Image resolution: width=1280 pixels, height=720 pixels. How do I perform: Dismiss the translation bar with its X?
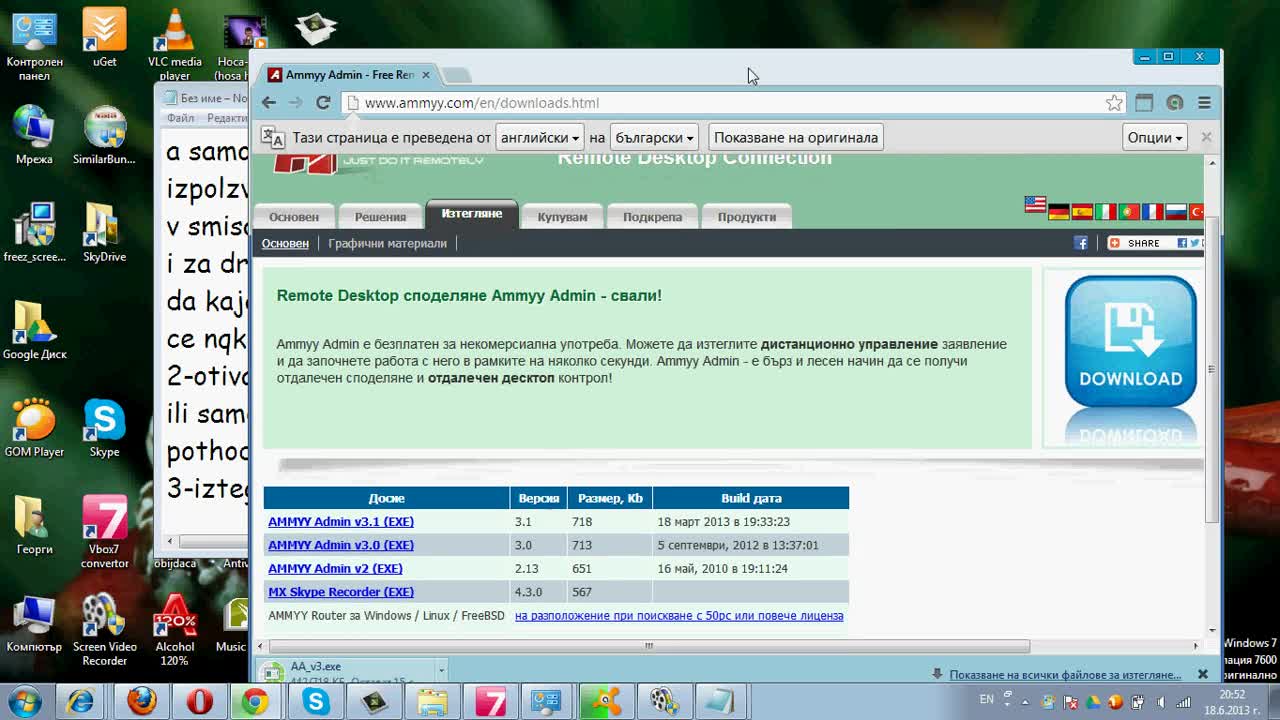(1206, 137)
